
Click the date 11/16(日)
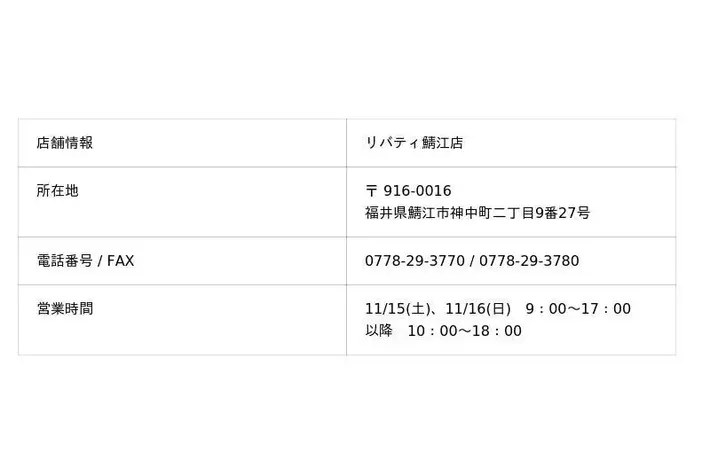tap(478, 309)
